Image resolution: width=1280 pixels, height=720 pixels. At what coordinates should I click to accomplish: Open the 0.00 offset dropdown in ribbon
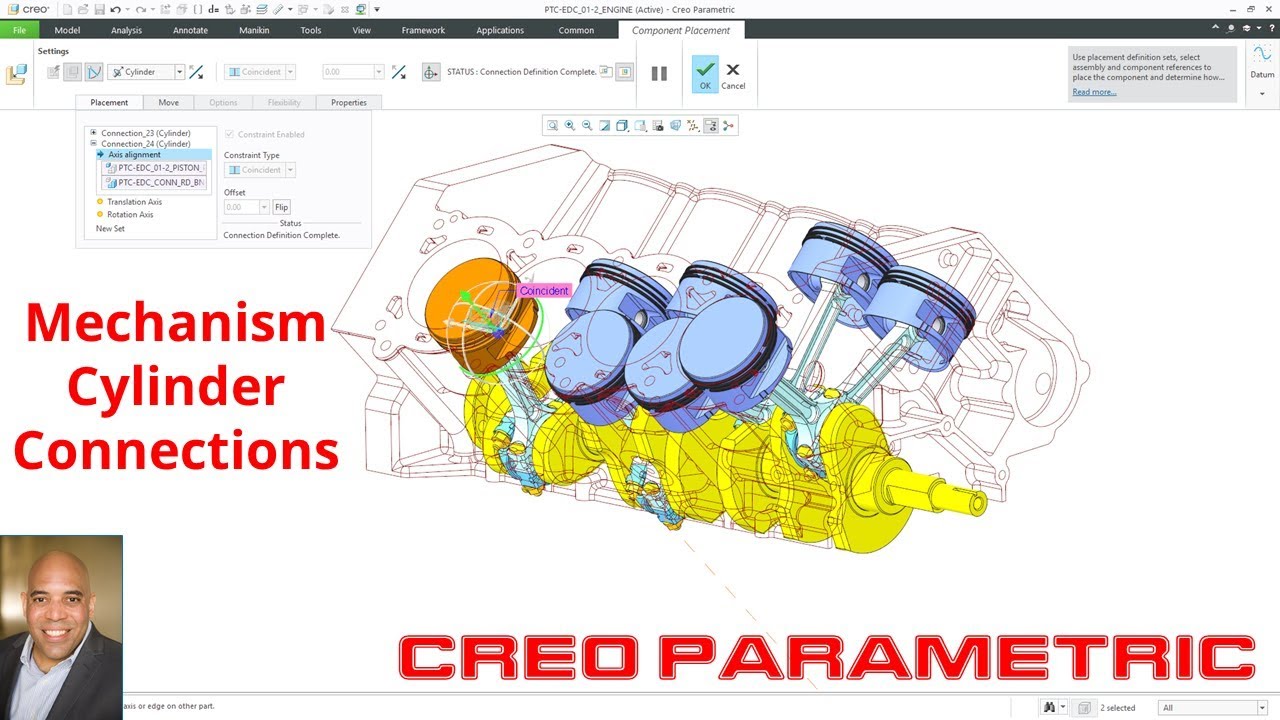click(x=379, y=72)
